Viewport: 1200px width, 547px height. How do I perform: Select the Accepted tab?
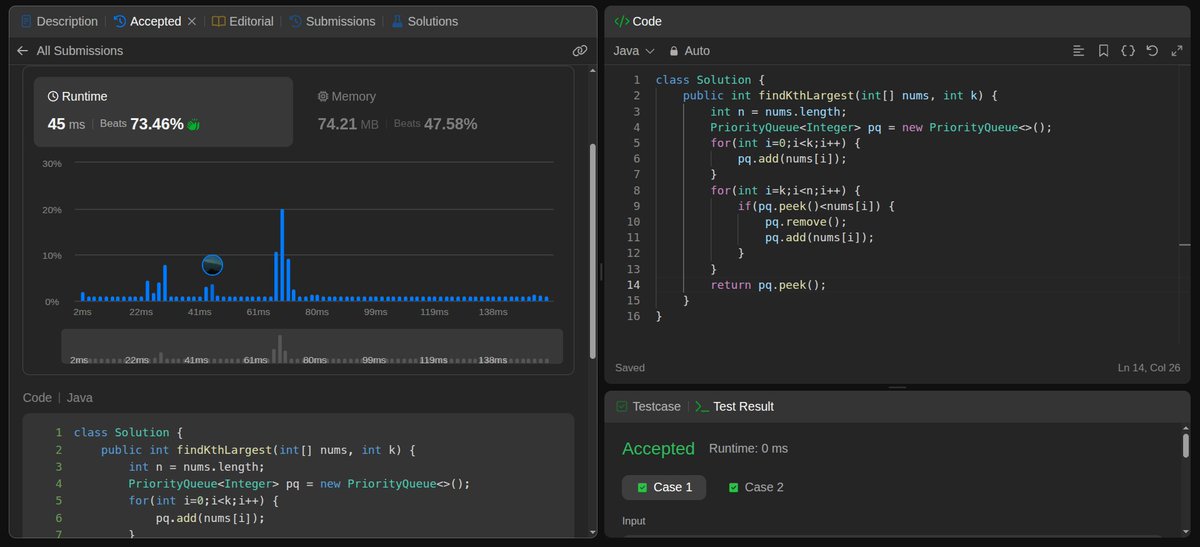click(x=155, y=21)
